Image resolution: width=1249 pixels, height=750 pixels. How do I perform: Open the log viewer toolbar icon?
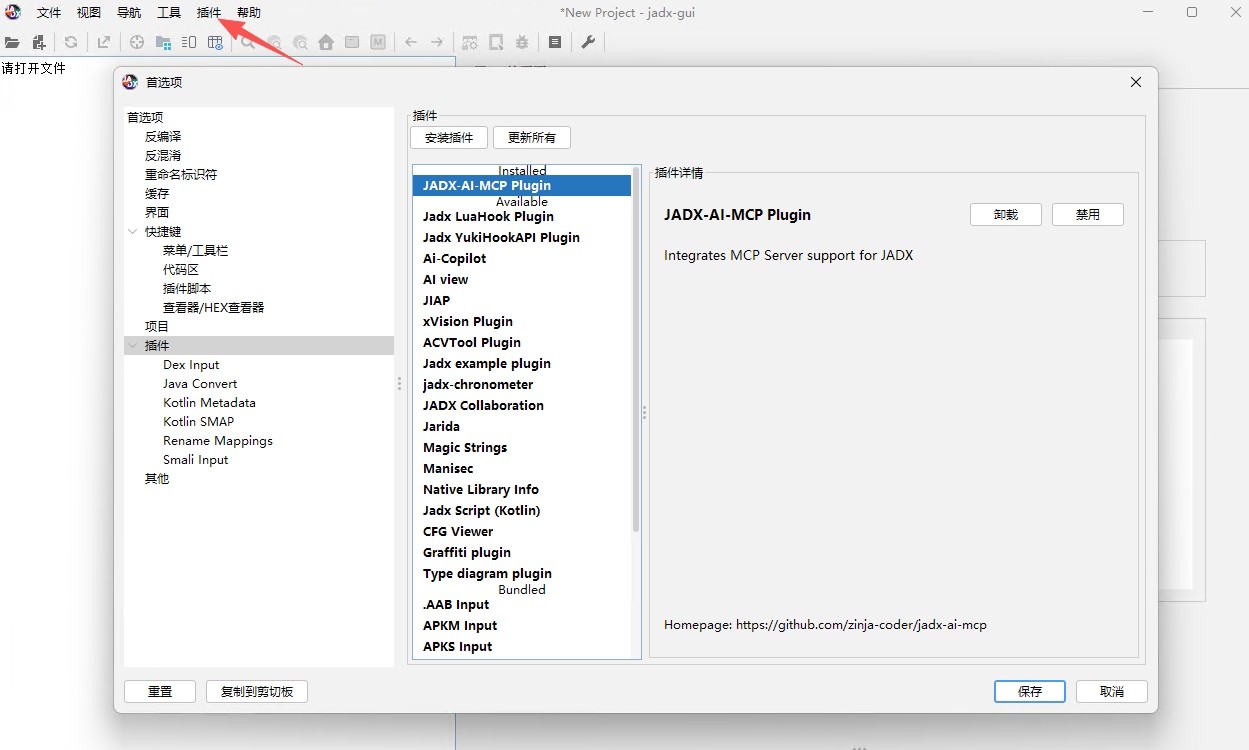coord(555,42)
